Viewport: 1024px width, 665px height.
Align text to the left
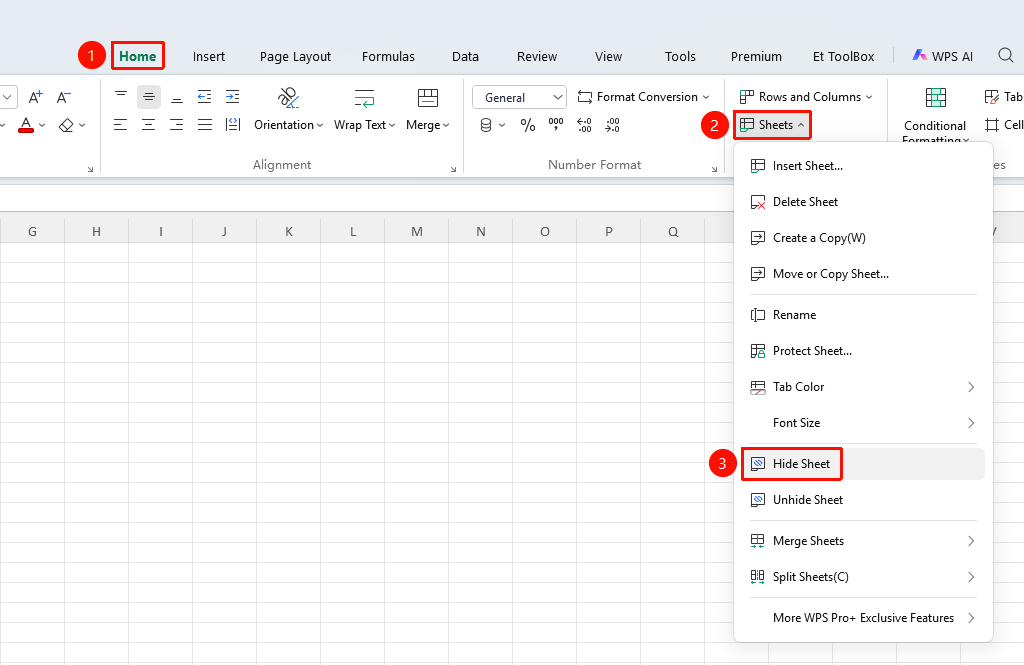pos(121,125)
